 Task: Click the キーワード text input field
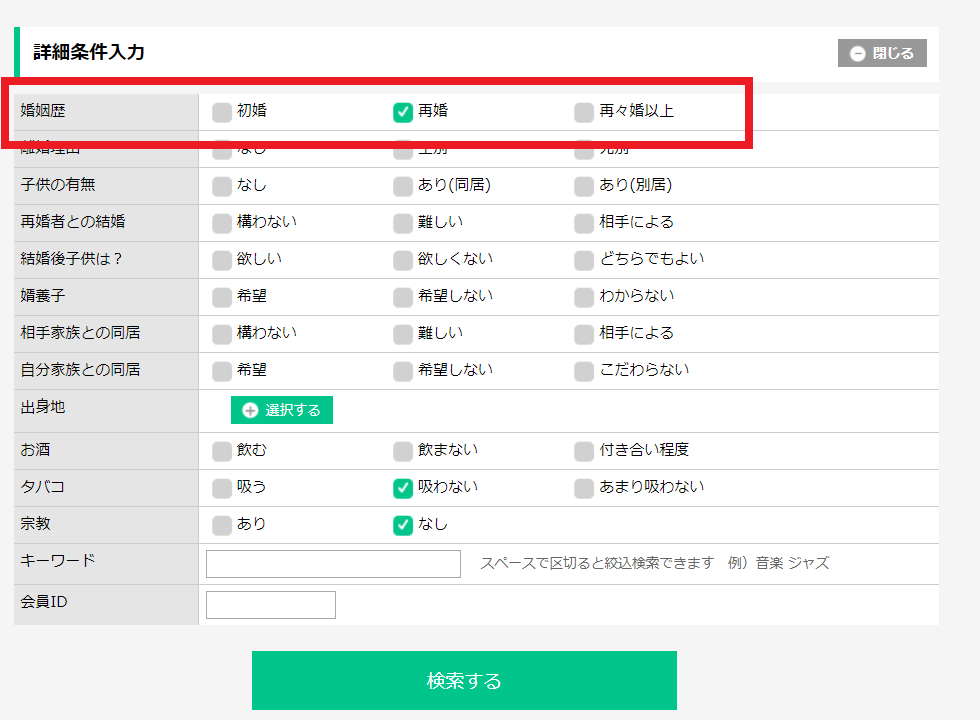pyautogui.click(x=333, y=564)
